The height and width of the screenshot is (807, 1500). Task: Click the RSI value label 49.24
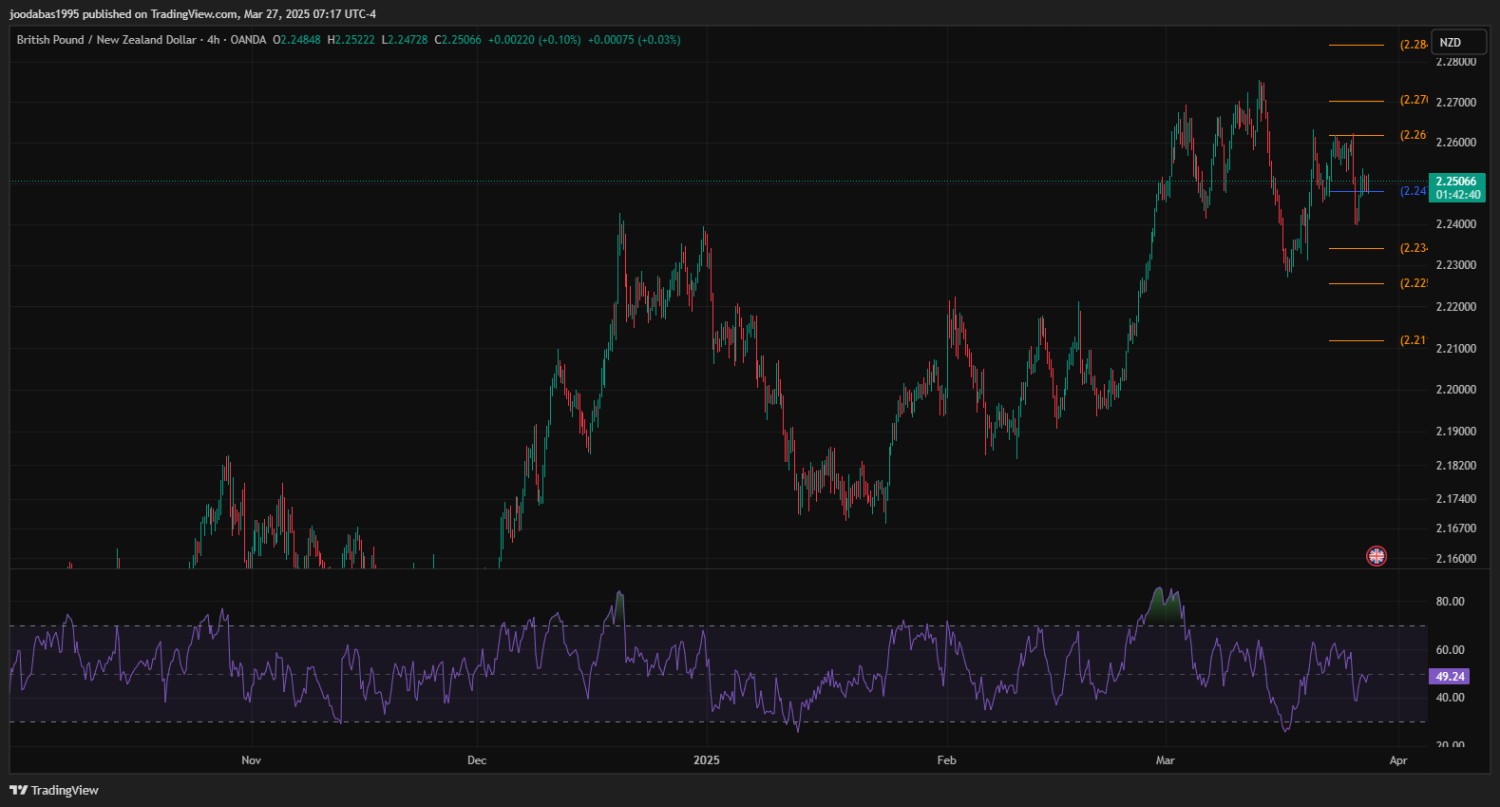(x=1450, y=676)
